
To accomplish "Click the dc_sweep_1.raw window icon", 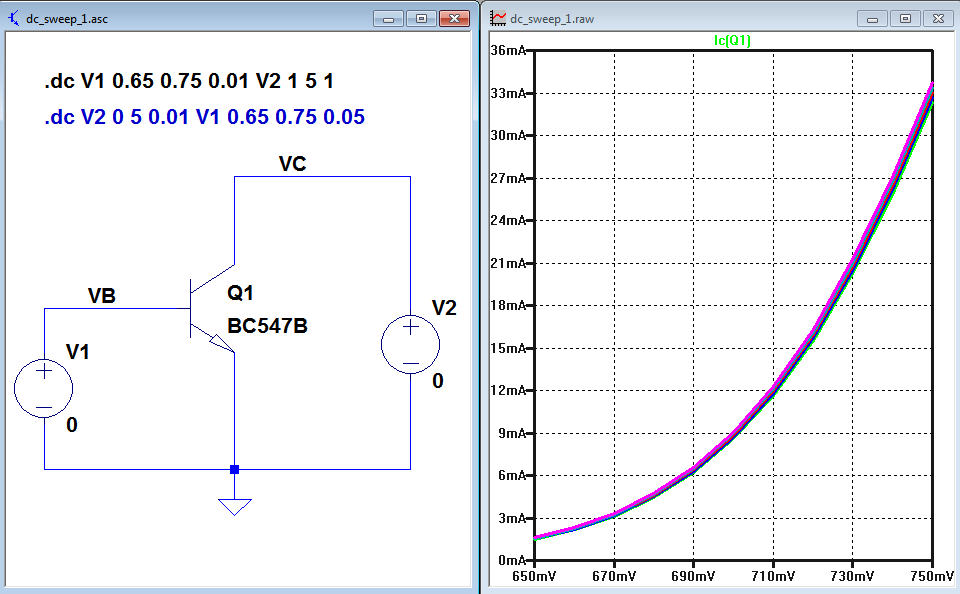I will [498, 18].
